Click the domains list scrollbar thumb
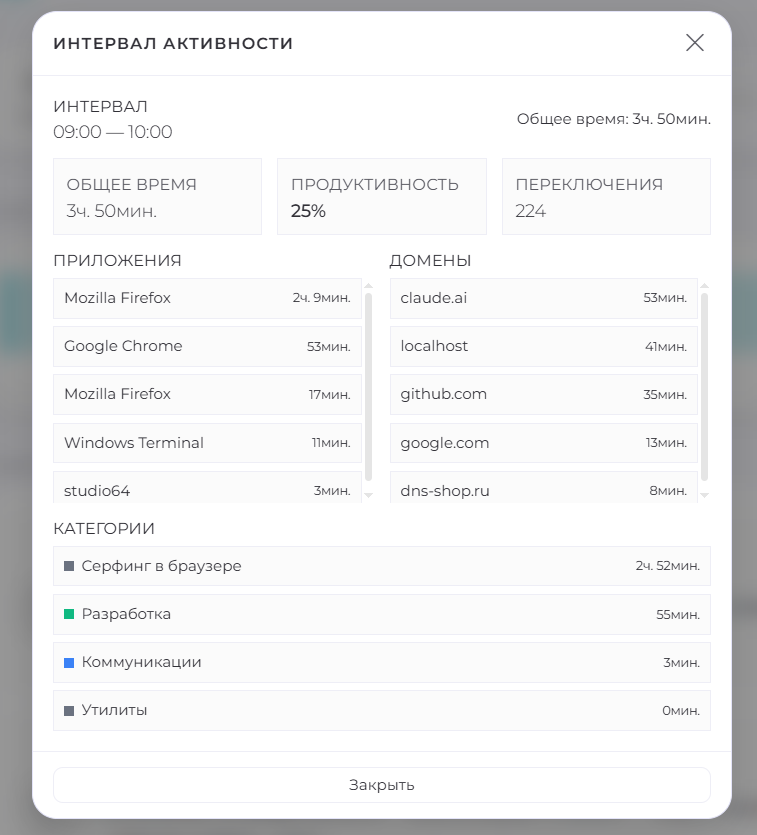The height and width of the screenshot is (835, 757). (704, 387)
